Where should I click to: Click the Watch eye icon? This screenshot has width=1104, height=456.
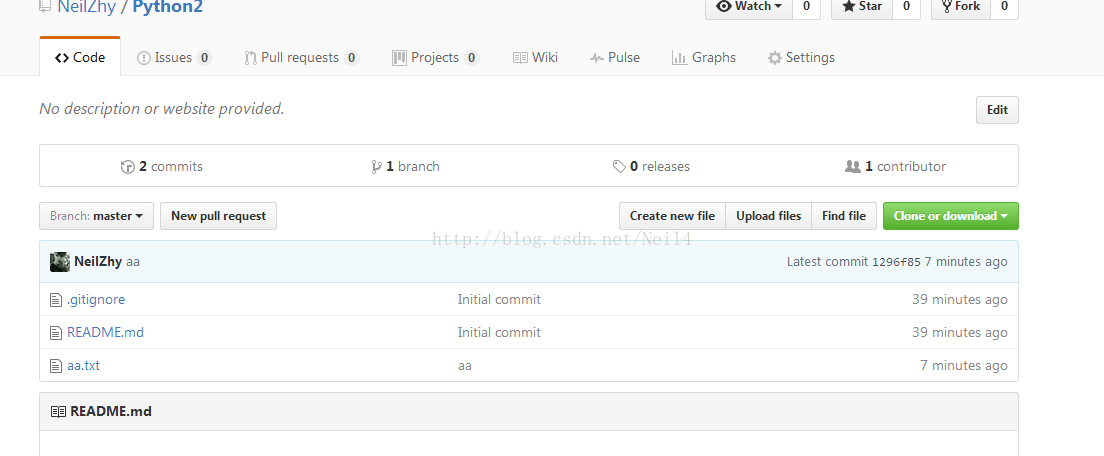click(724, 6)
